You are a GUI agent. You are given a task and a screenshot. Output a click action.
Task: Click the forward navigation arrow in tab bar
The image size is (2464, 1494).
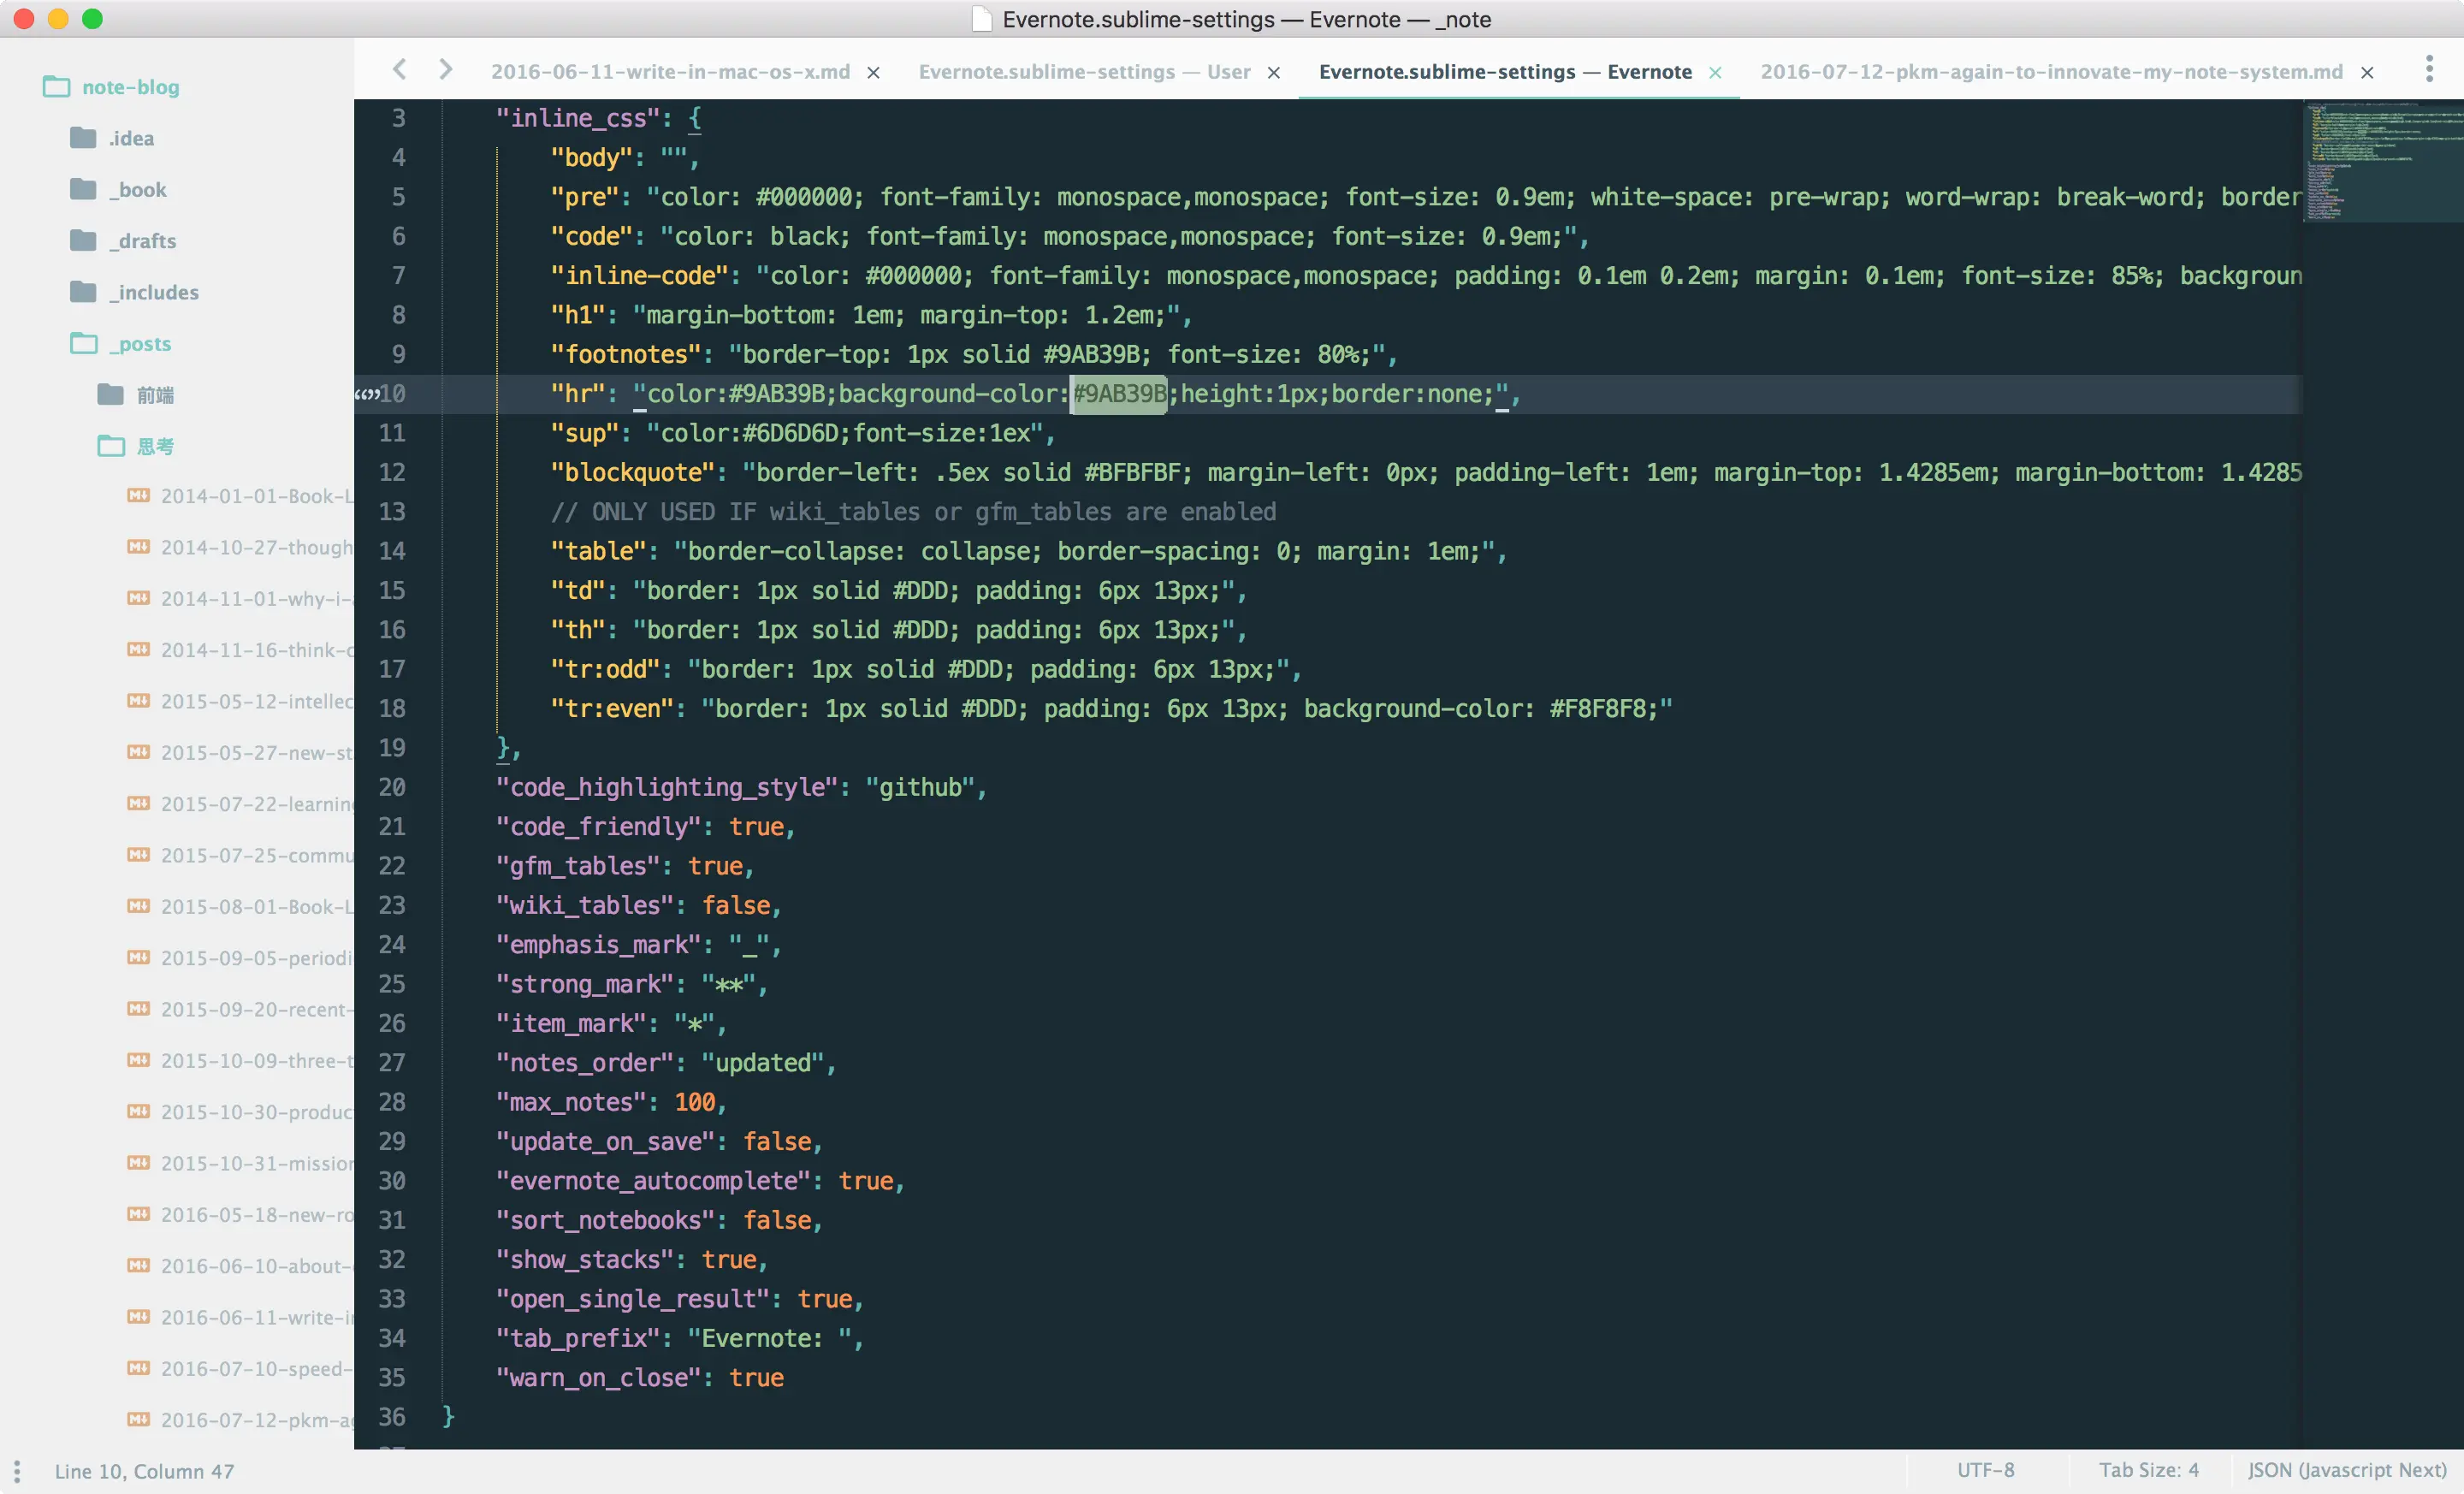click(x=445, y=69)
